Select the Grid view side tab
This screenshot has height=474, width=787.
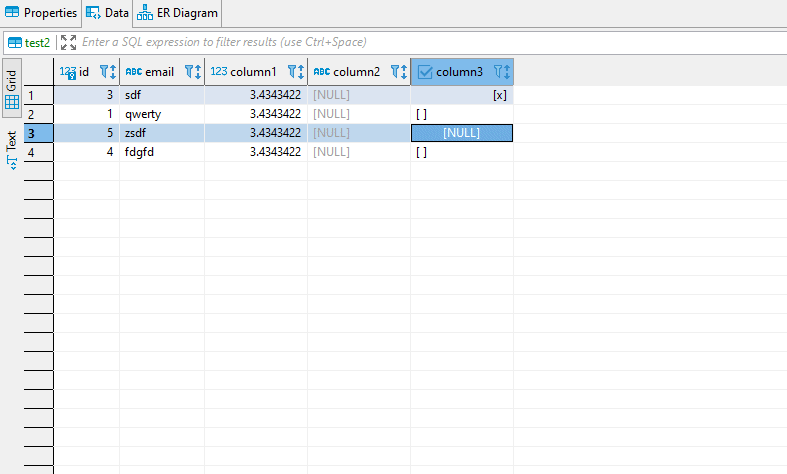[x=12, y=88]
